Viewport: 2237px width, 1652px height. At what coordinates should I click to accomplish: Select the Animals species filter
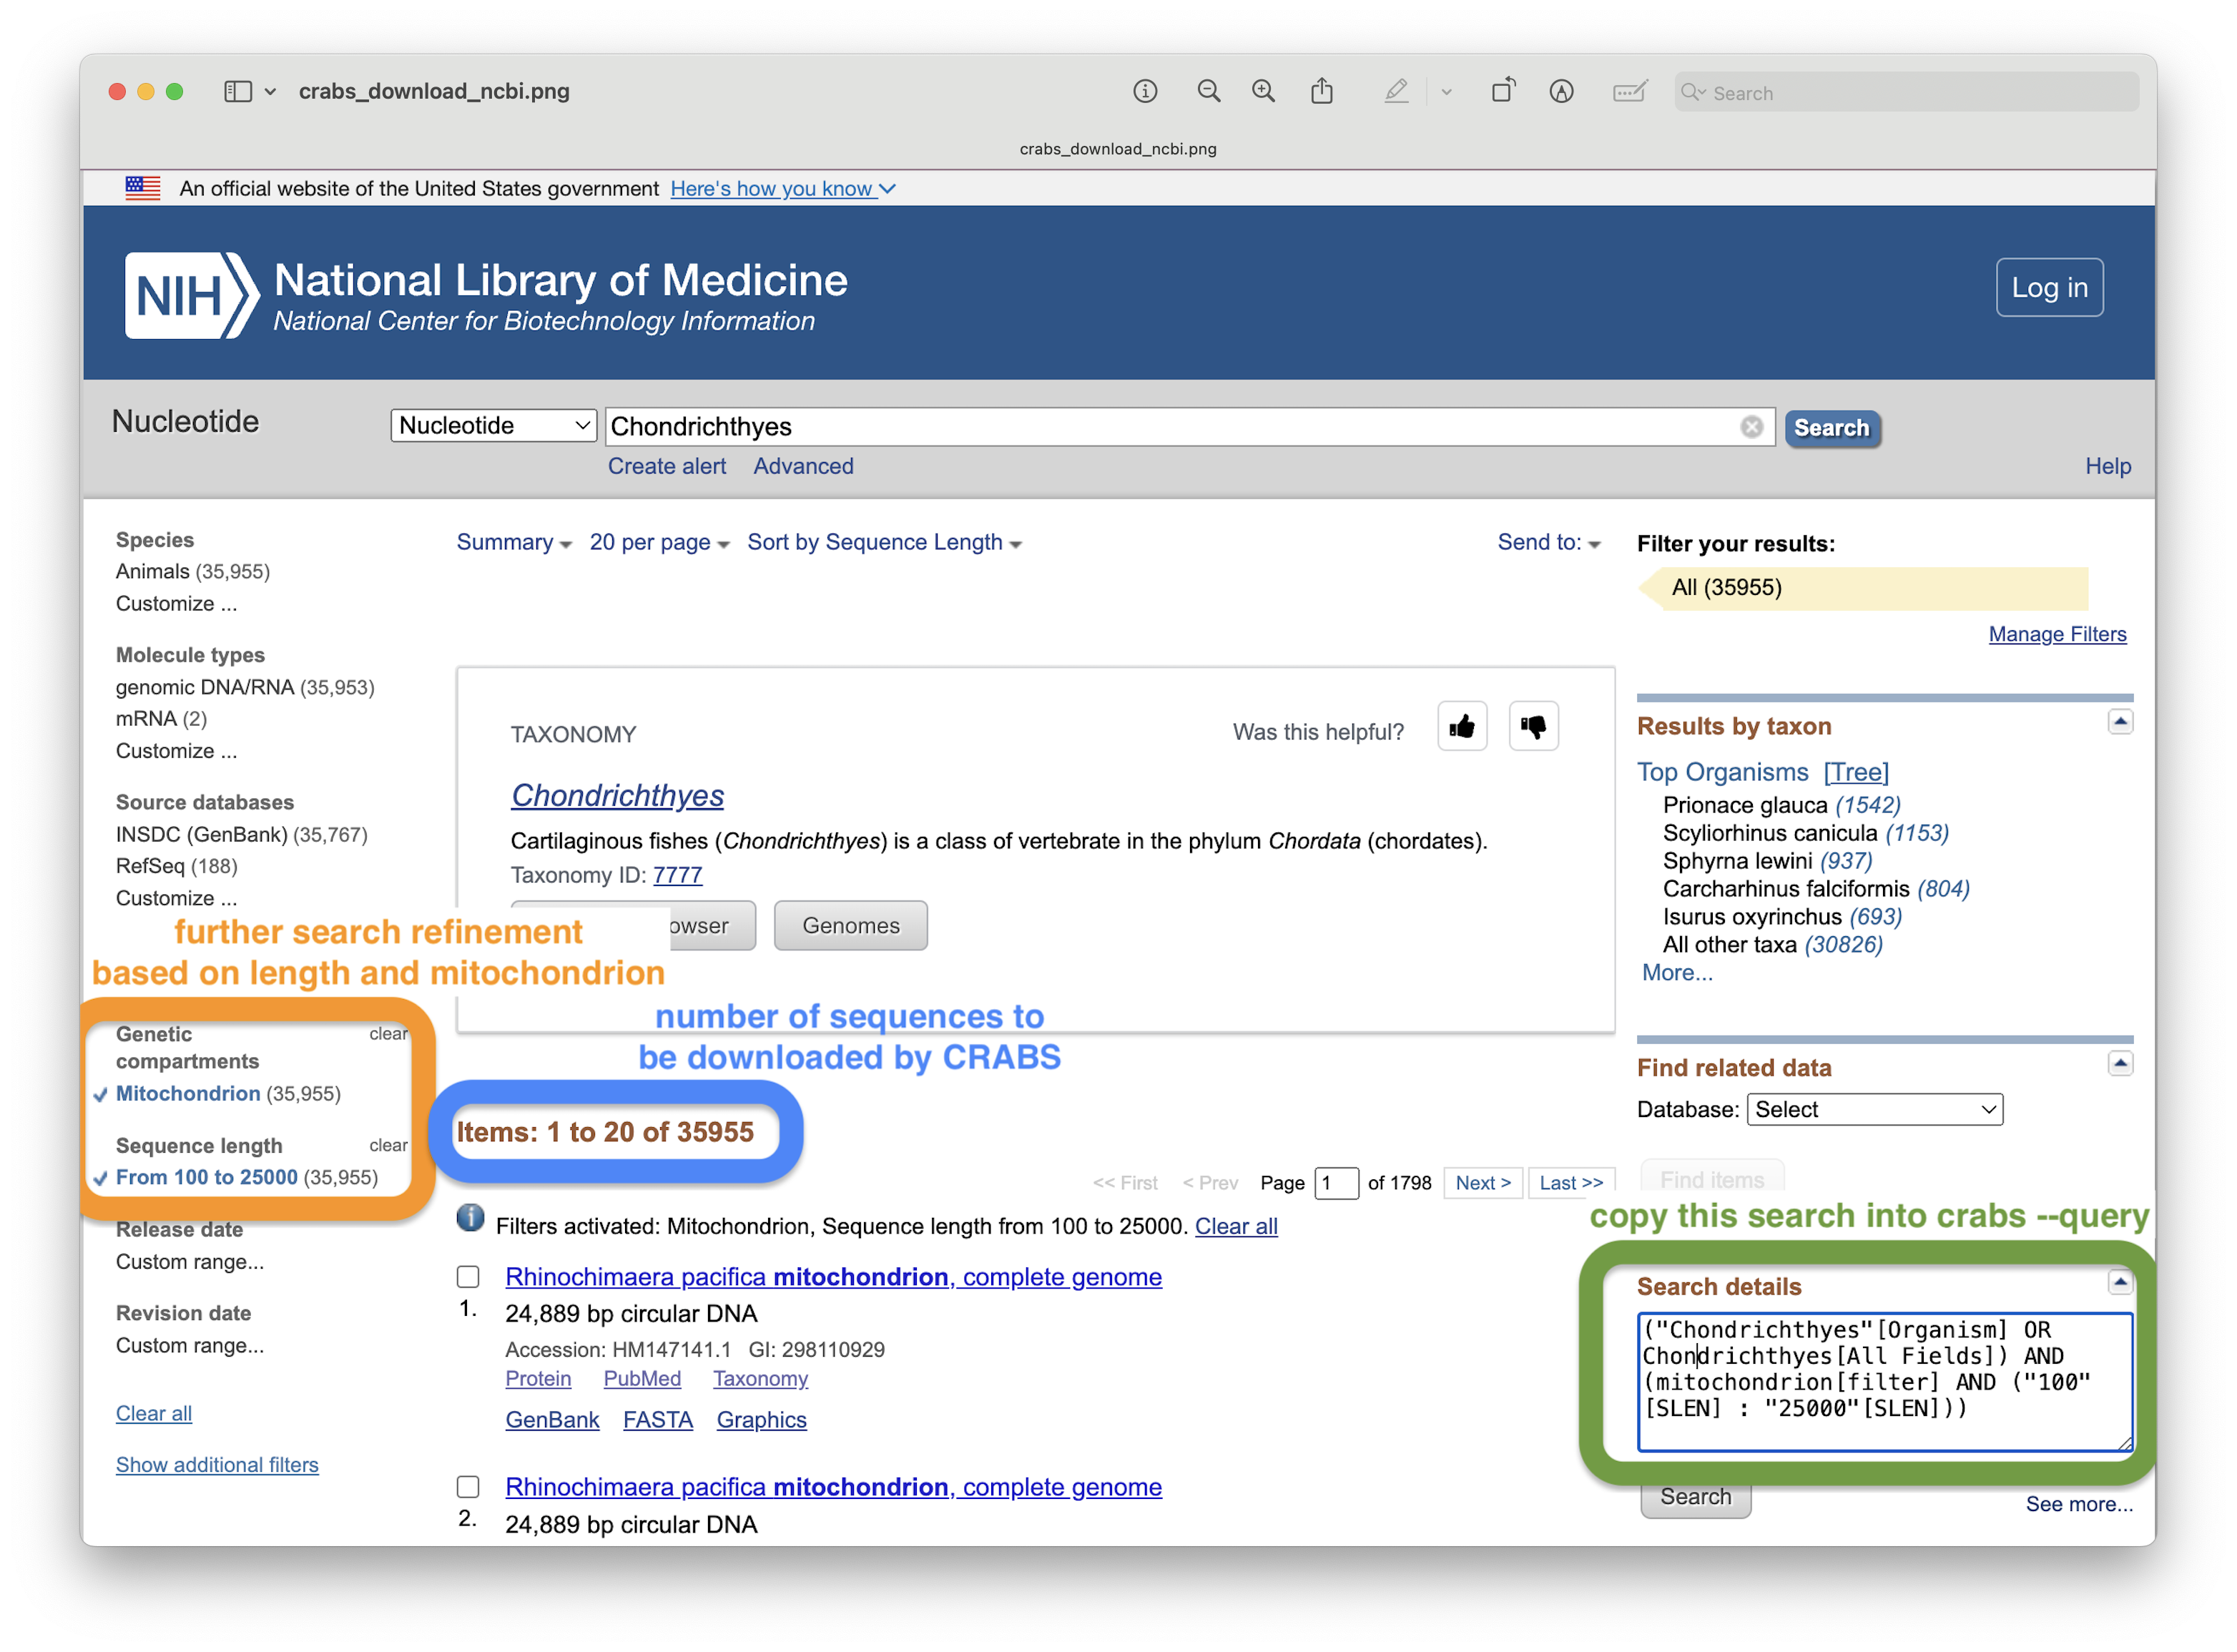click(152, 572)
